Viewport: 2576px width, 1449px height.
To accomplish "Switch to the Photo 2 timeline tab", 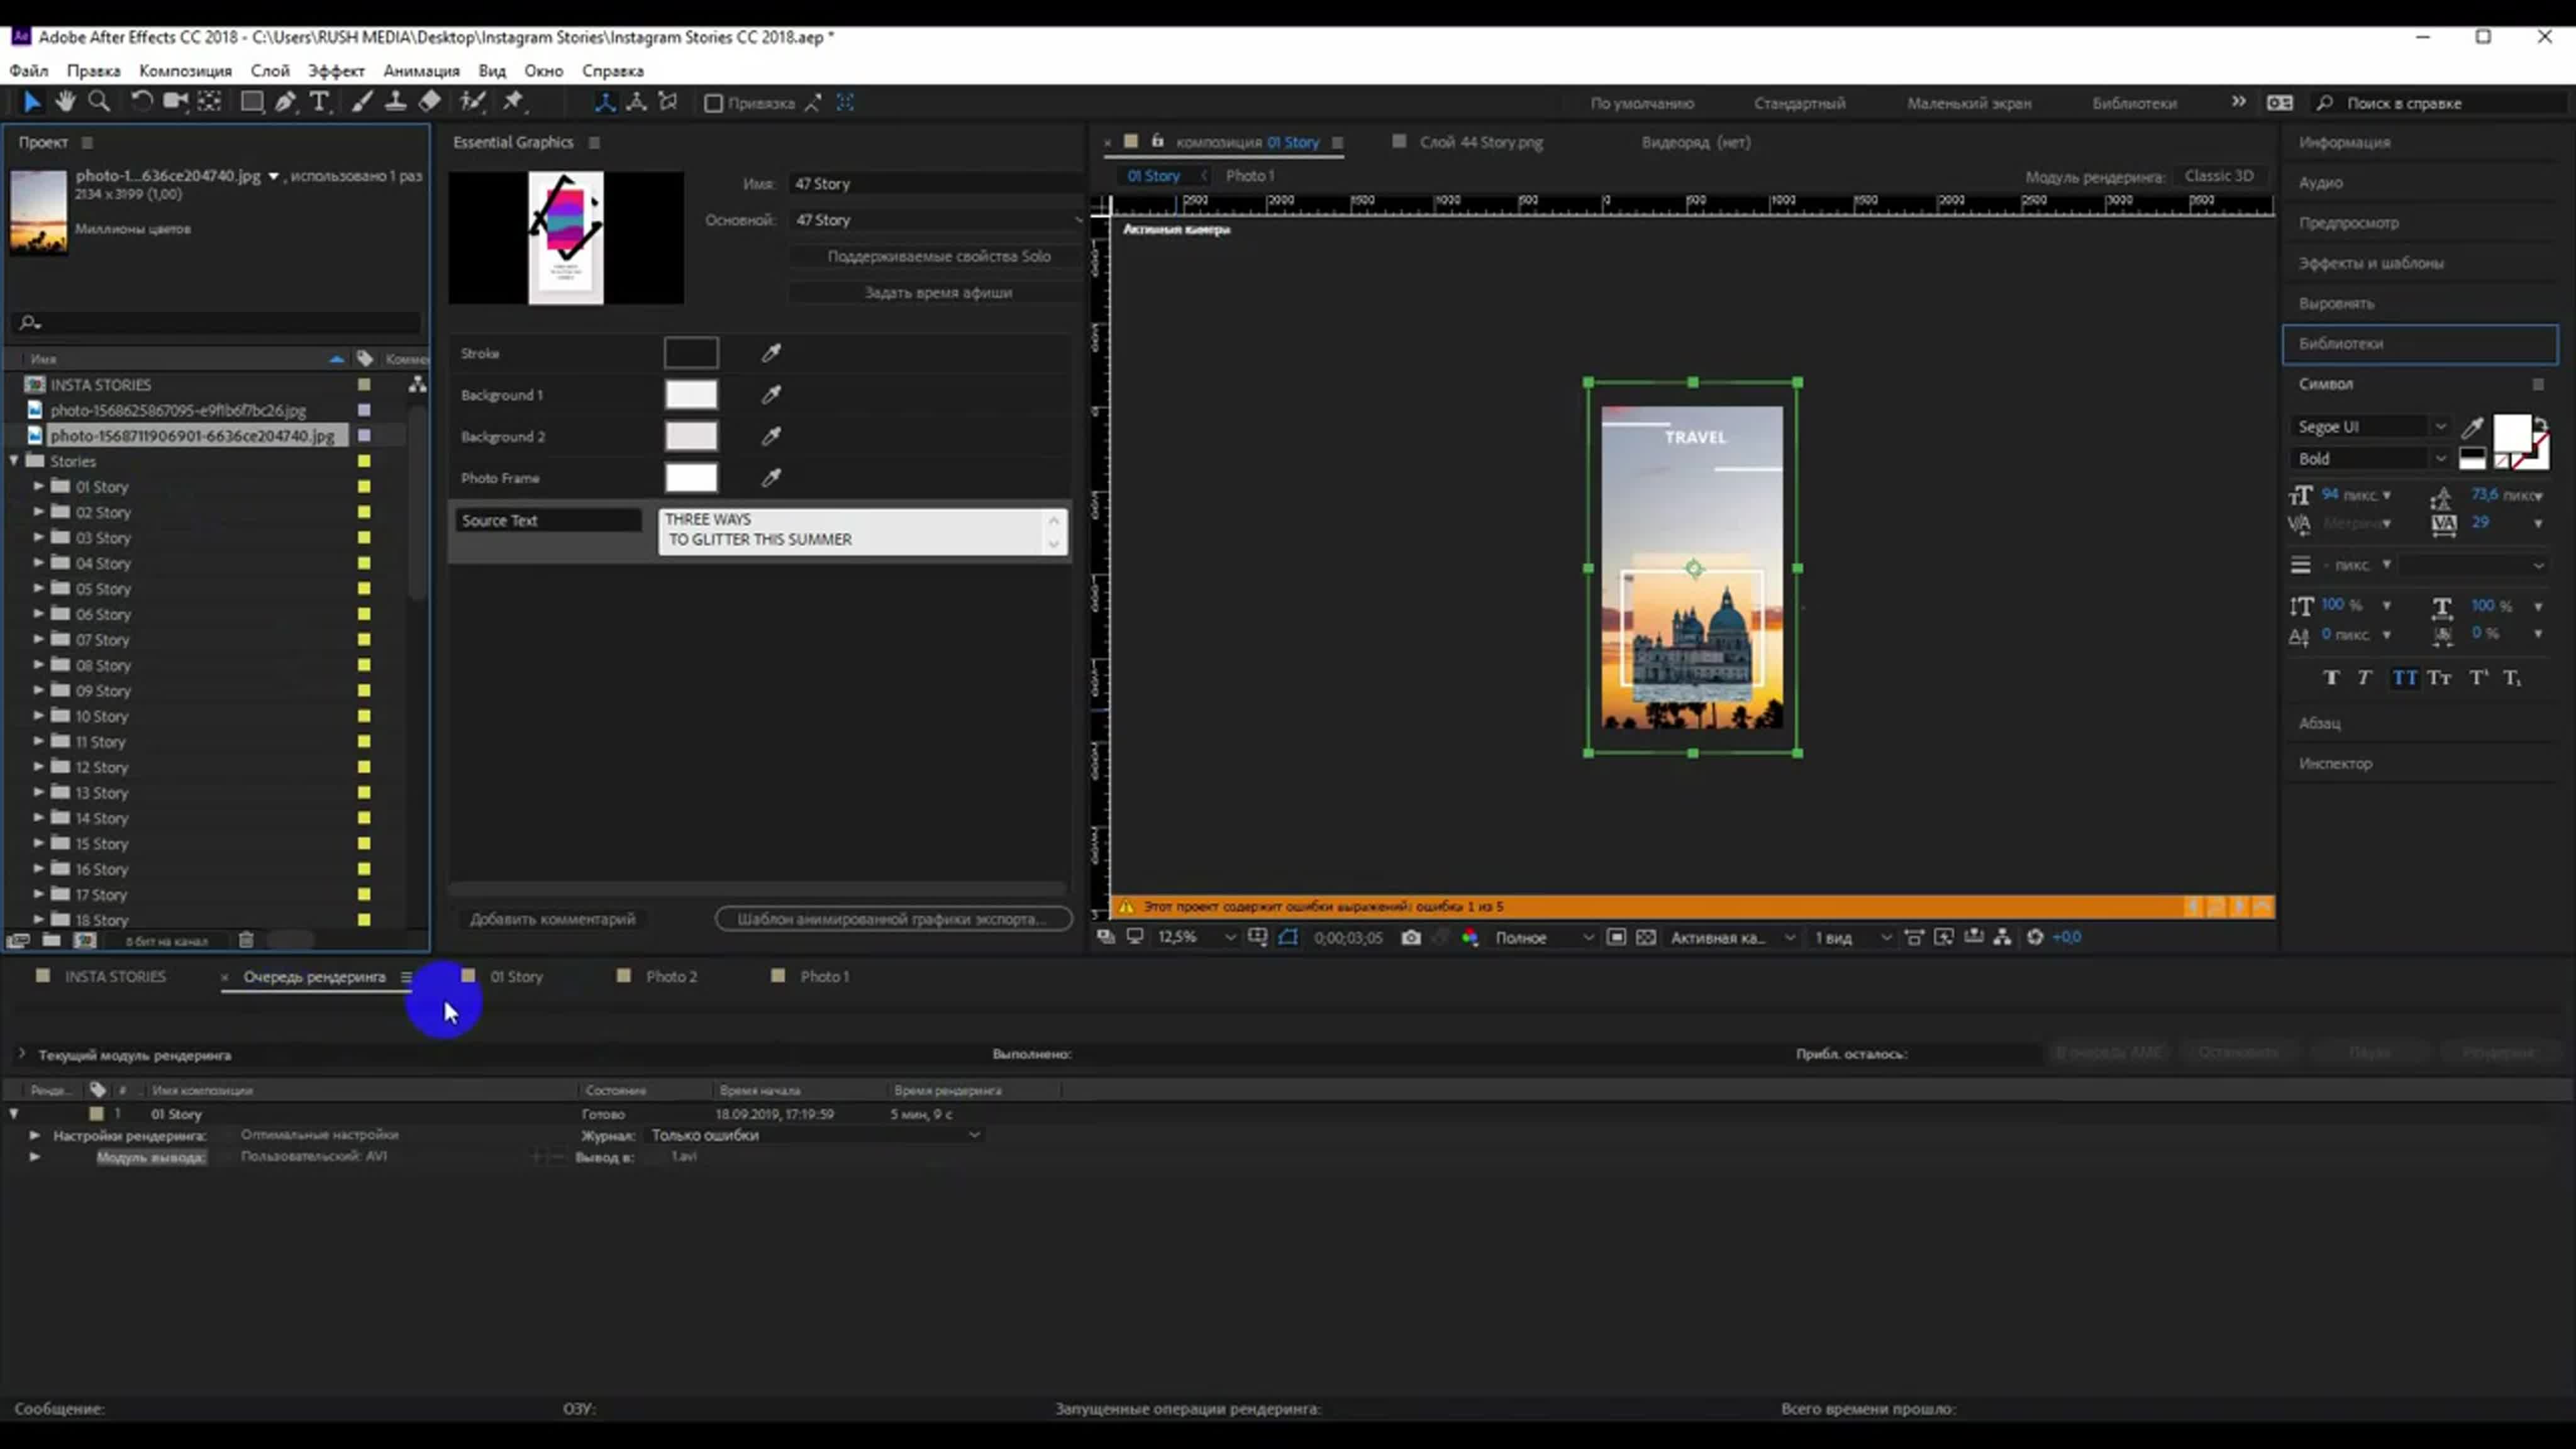I will click(670, 976).
